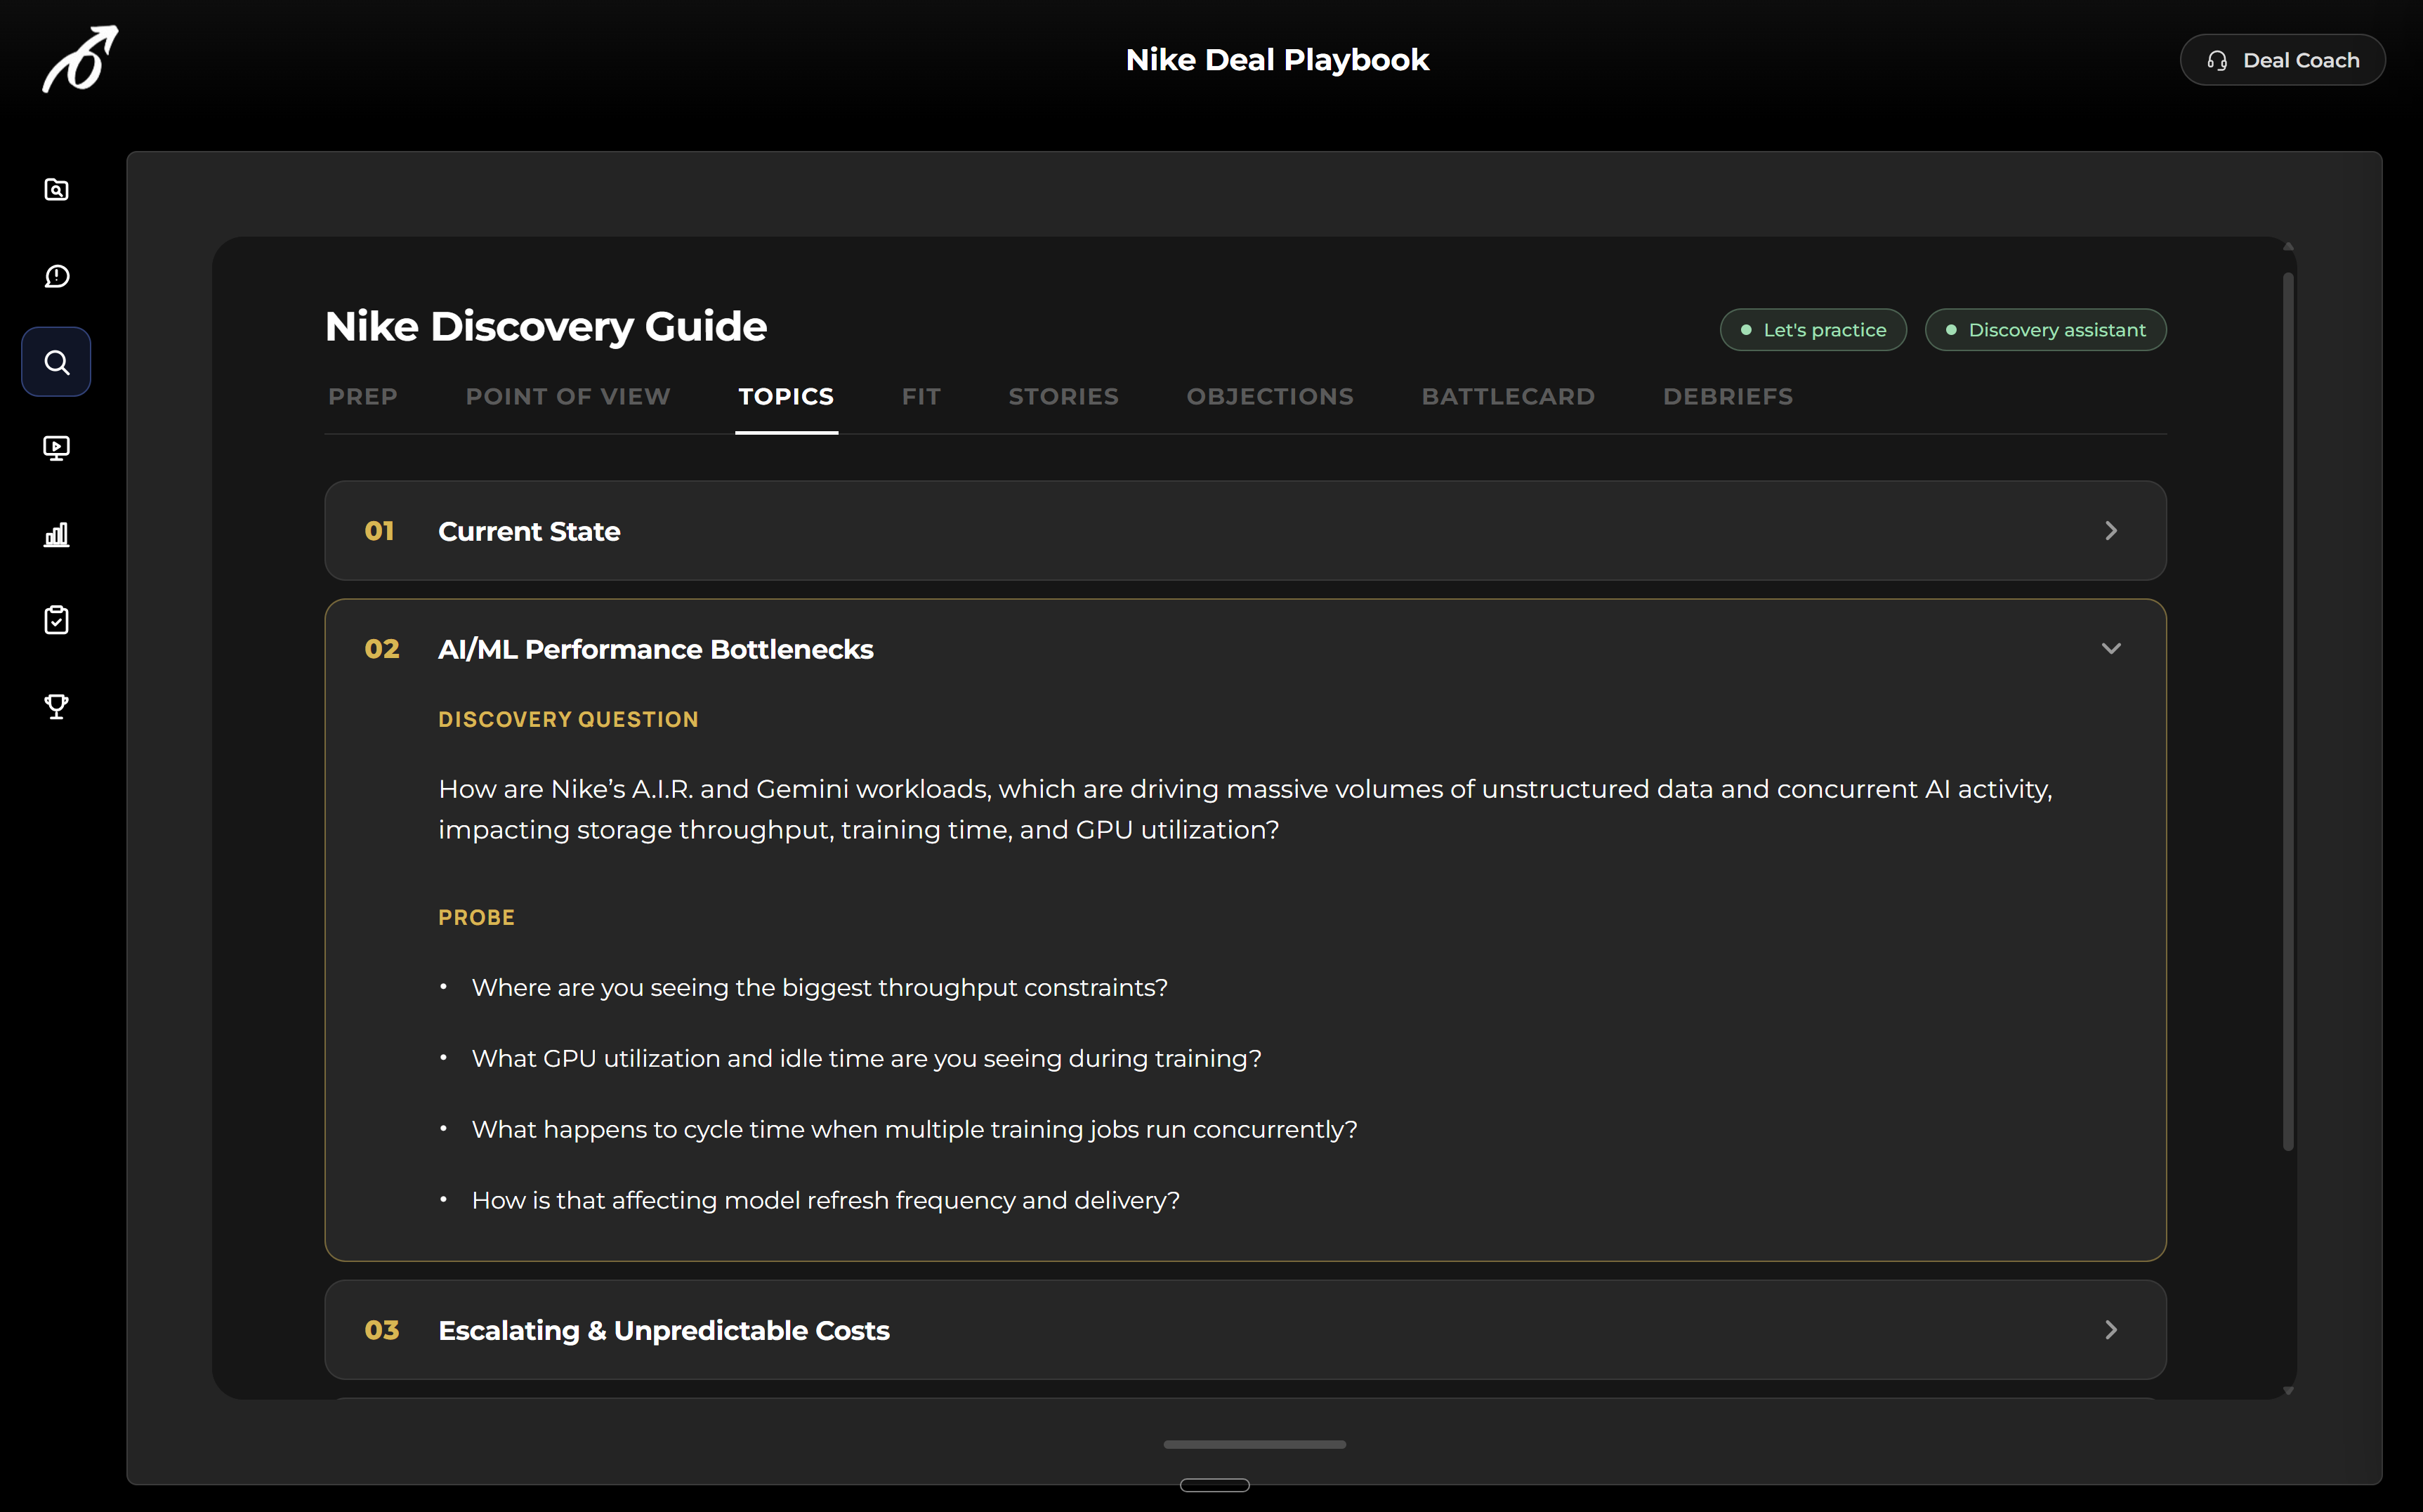Open the DEBRIEFS tab
2423x1512 pixels.
[x=1728, y=397]
